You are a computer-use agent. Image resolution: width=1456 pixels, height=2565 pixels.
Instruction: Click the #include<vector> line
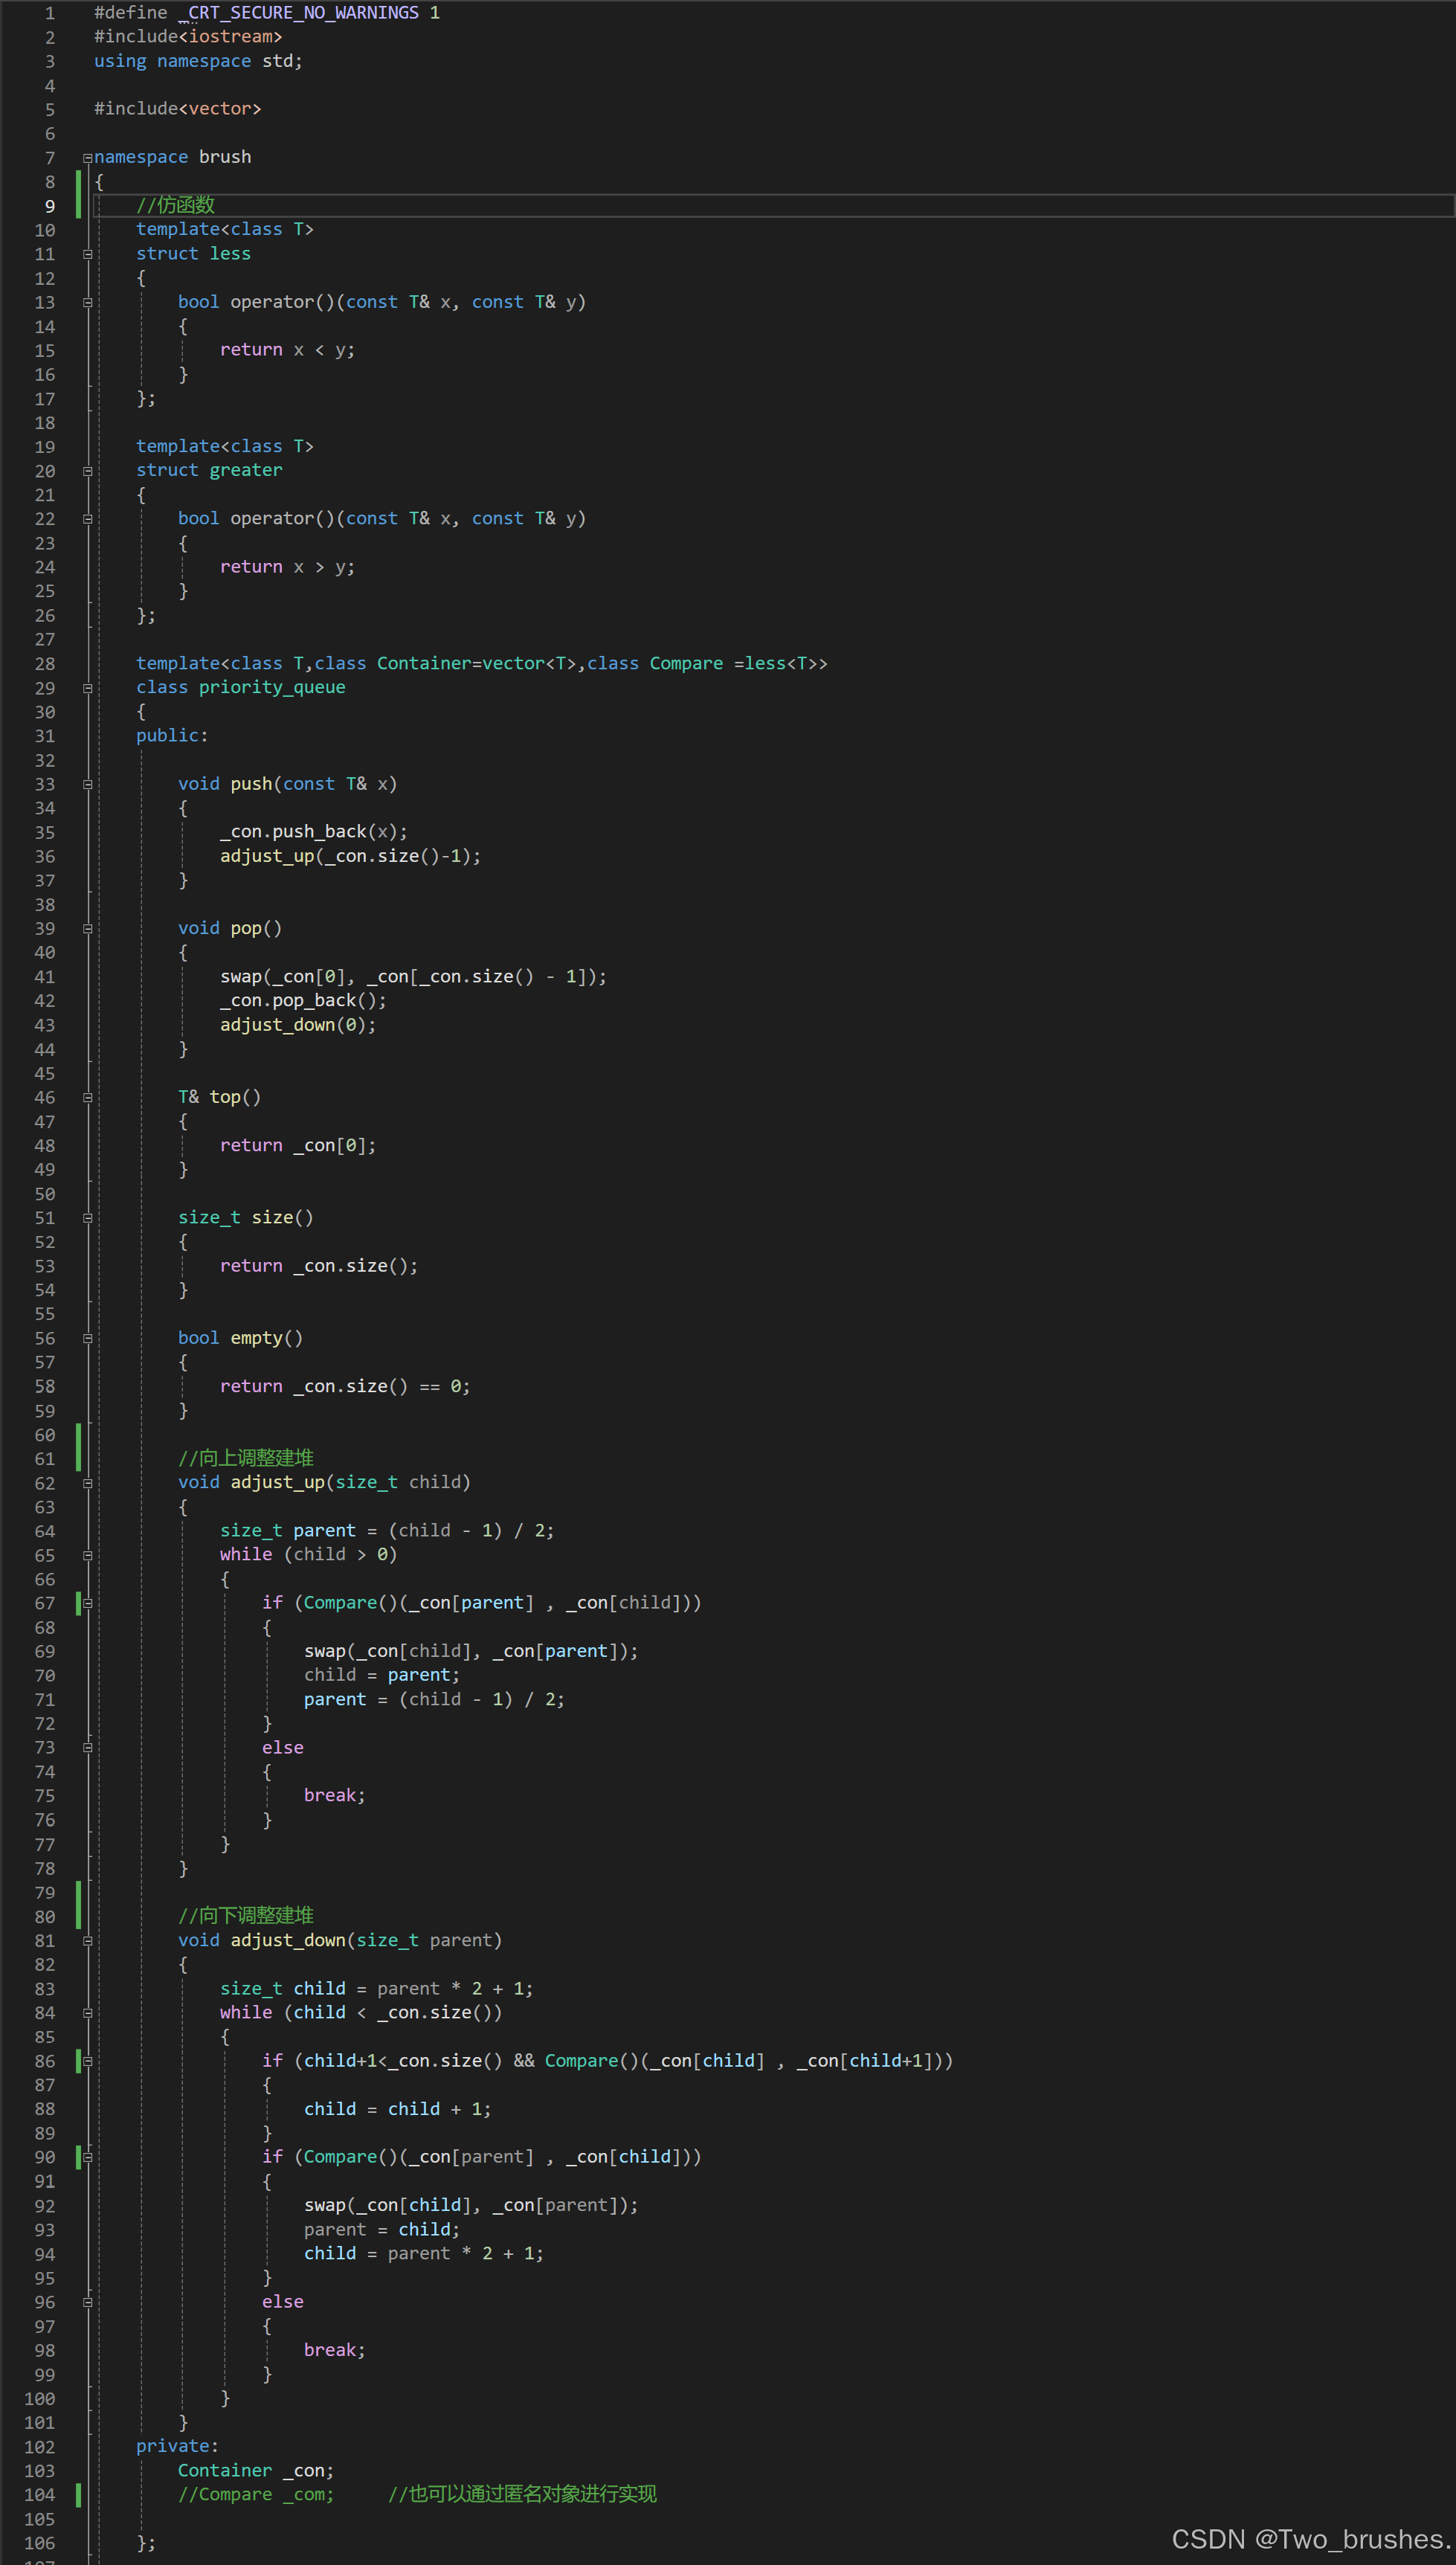coord(178,109)
